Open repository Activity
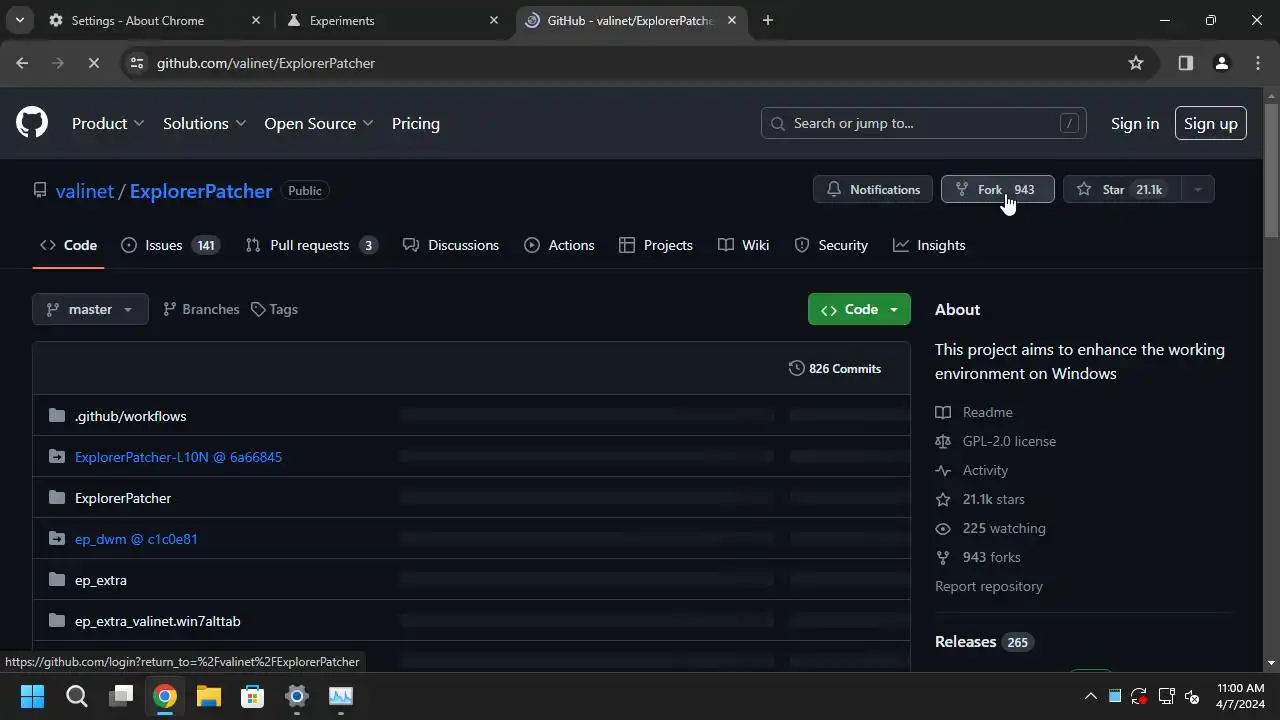This screenshot has height=720, width=1280. pos(971,470)
